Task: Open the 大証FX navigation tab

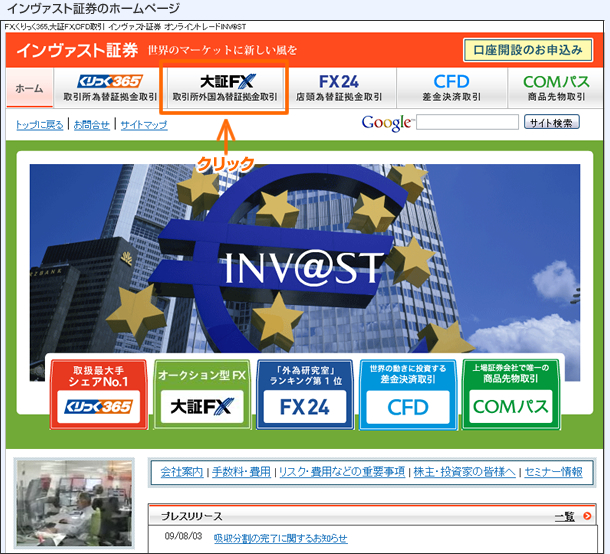Action: tap(225, 88)
